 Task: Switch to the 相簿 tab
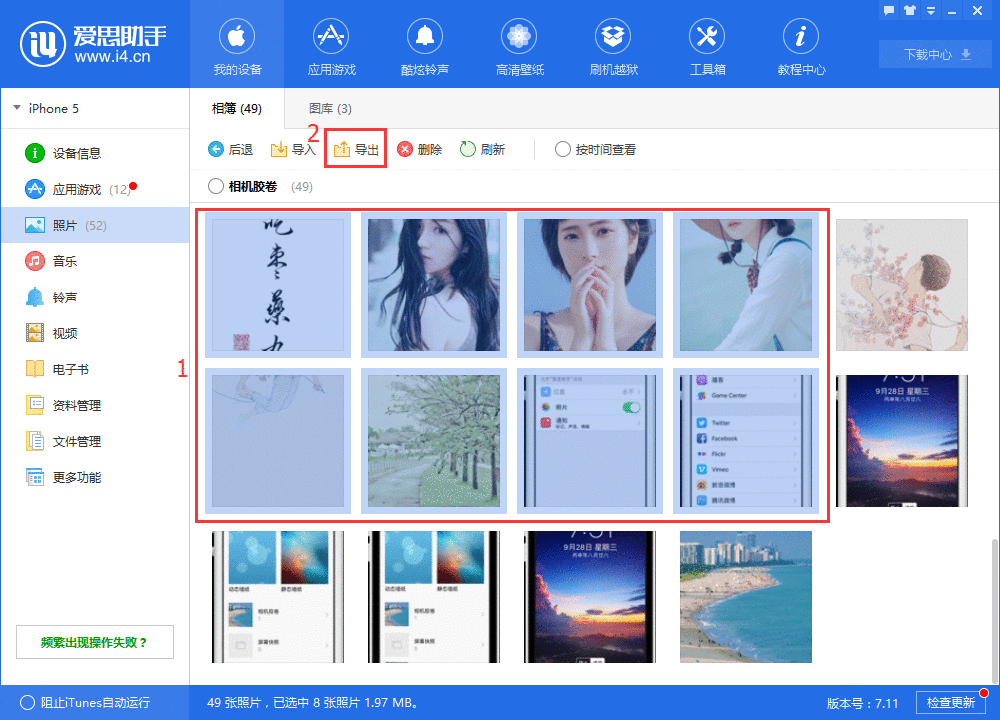[x=236, y=106]
